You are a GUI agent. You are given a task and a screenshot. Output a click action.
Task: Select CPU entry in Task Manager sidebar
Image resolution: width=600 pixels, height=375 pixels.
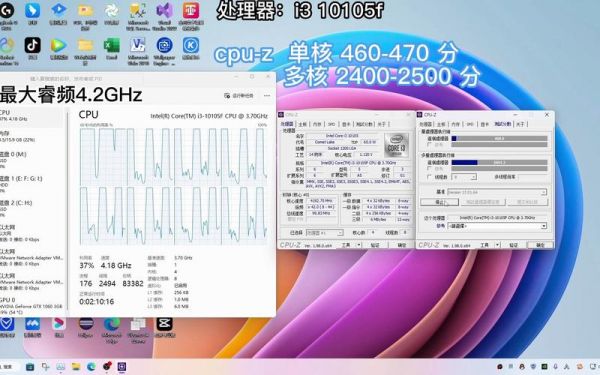[x=31, y=116]
